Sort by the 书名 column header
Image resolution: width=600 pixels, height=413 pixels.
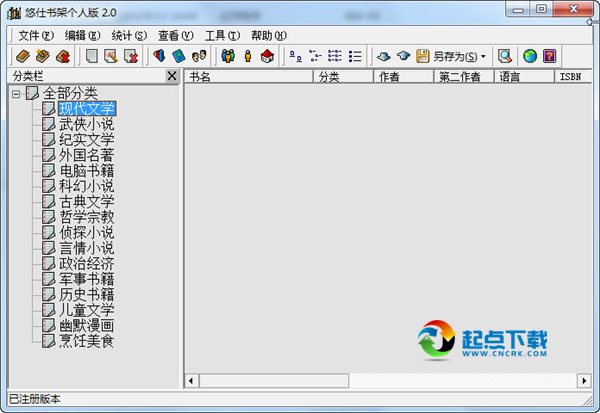click(x=249, y=77)
